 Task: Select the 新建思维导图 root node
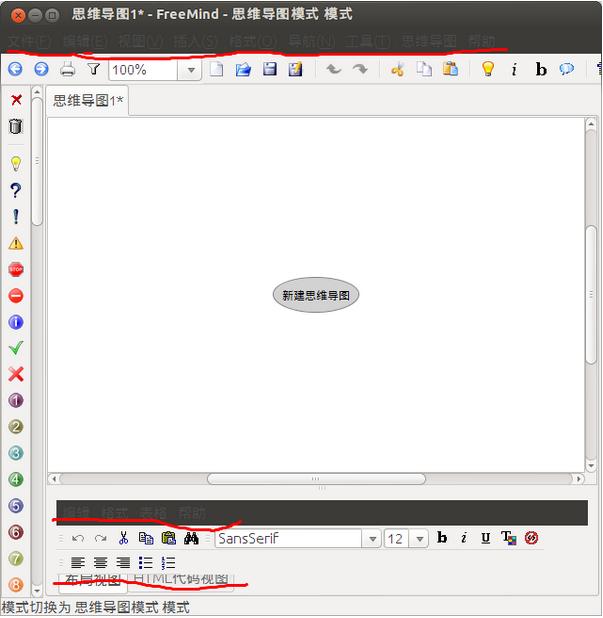point(315,295)
